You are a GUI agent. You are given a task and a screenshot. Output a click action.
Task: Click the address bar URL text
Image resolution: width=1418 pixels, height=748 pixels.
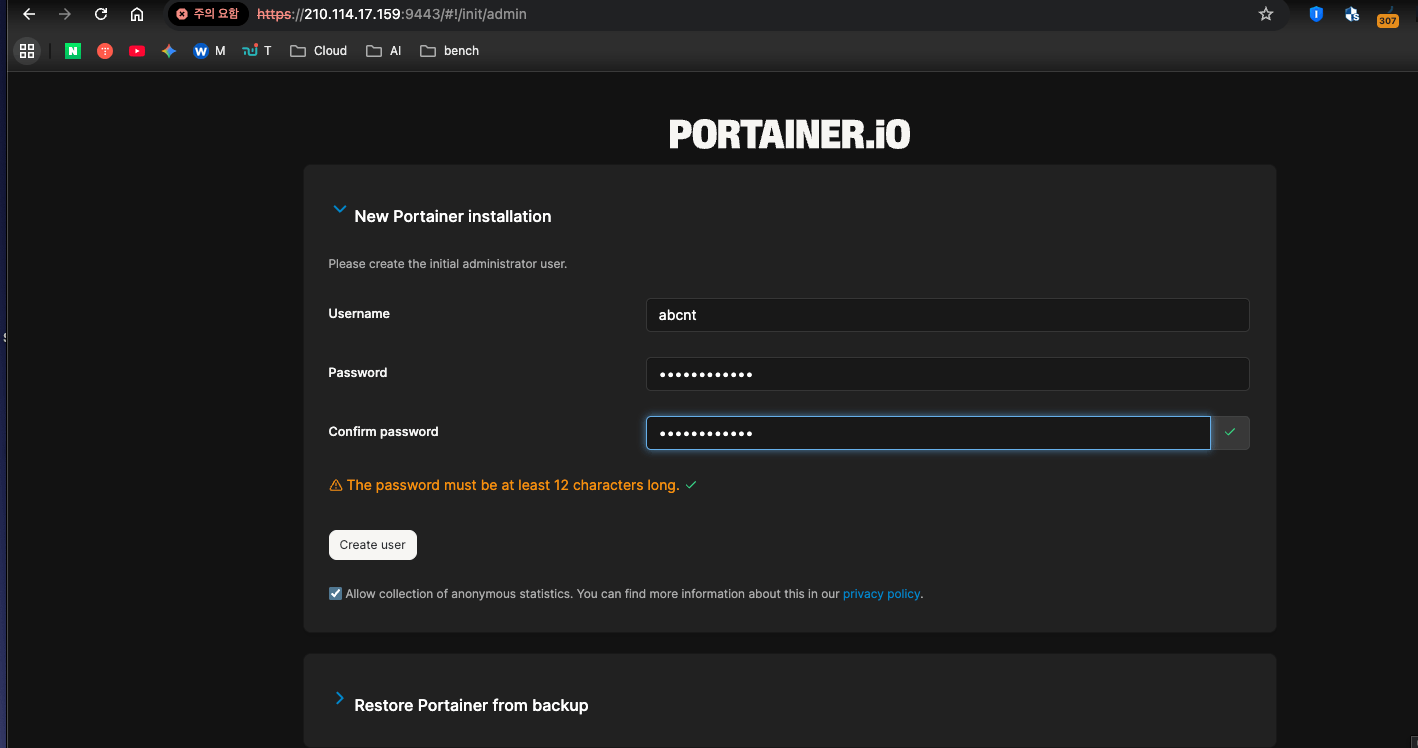(392, 14)
